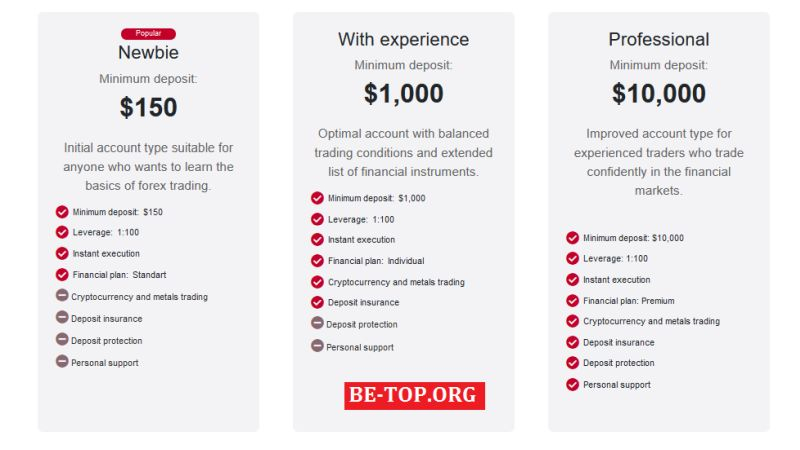Click the minus icon beside Newbie Cryptocurrency and metals trading

(62, 295)
